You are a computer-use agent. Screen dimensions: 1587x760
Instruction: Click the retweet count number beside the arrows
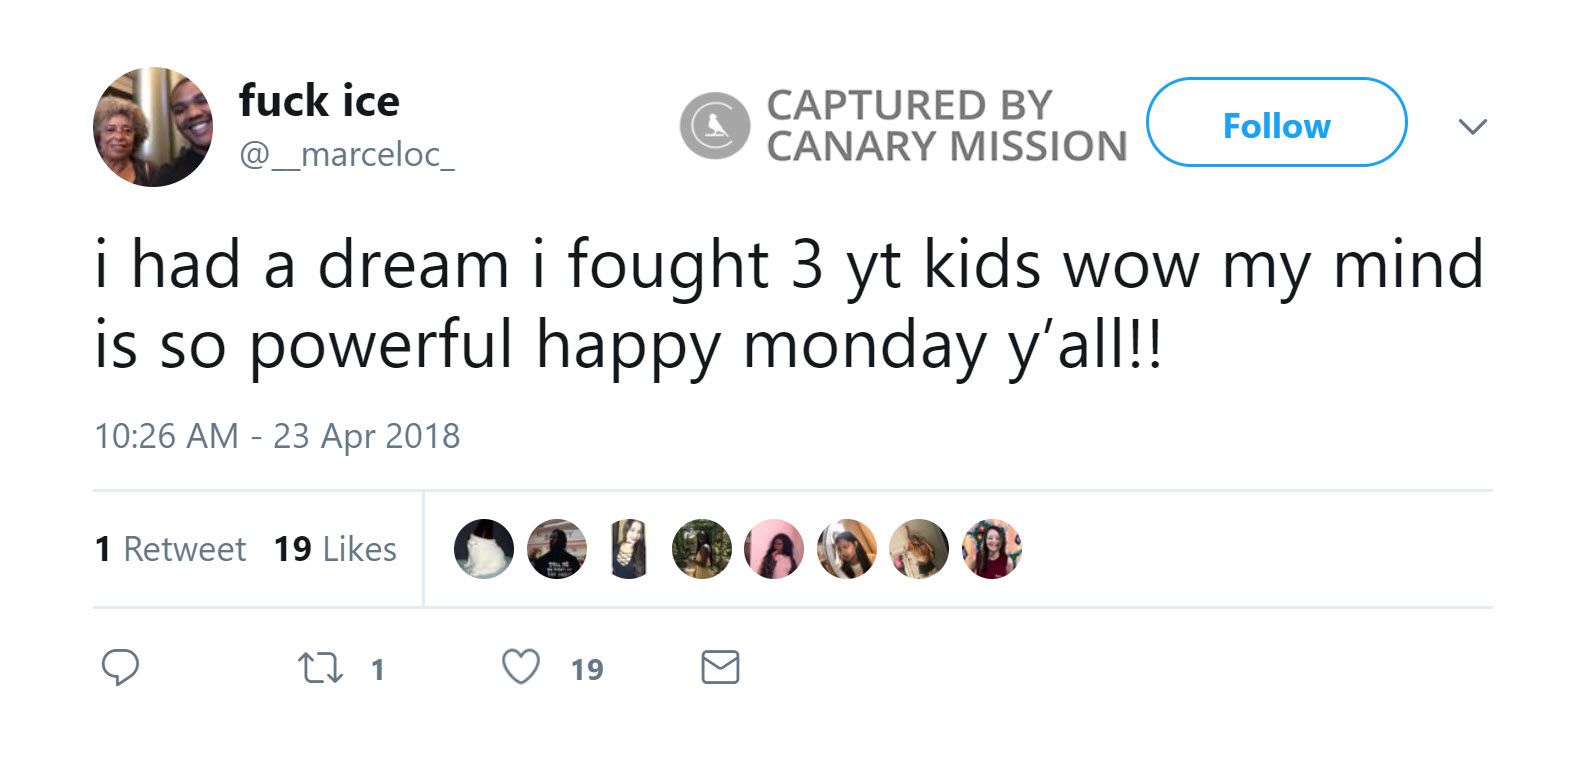377,669
